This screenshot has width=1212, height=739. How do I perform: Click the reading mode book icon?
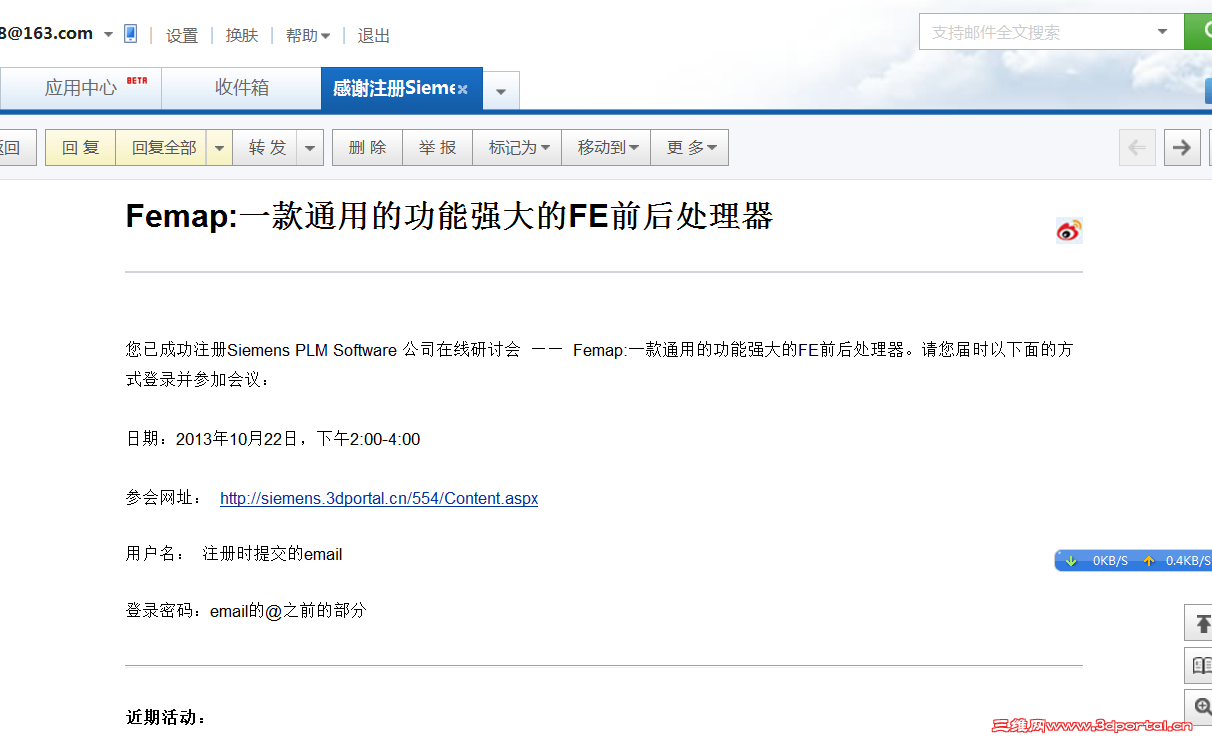pos(1200,665)
